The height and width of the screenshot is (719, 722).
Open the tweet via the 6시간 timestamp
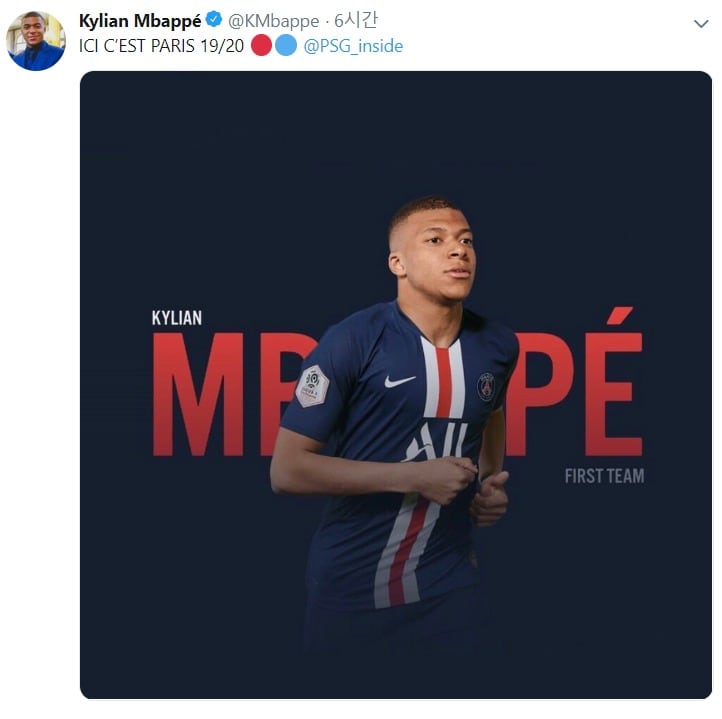tap(355, 20)
